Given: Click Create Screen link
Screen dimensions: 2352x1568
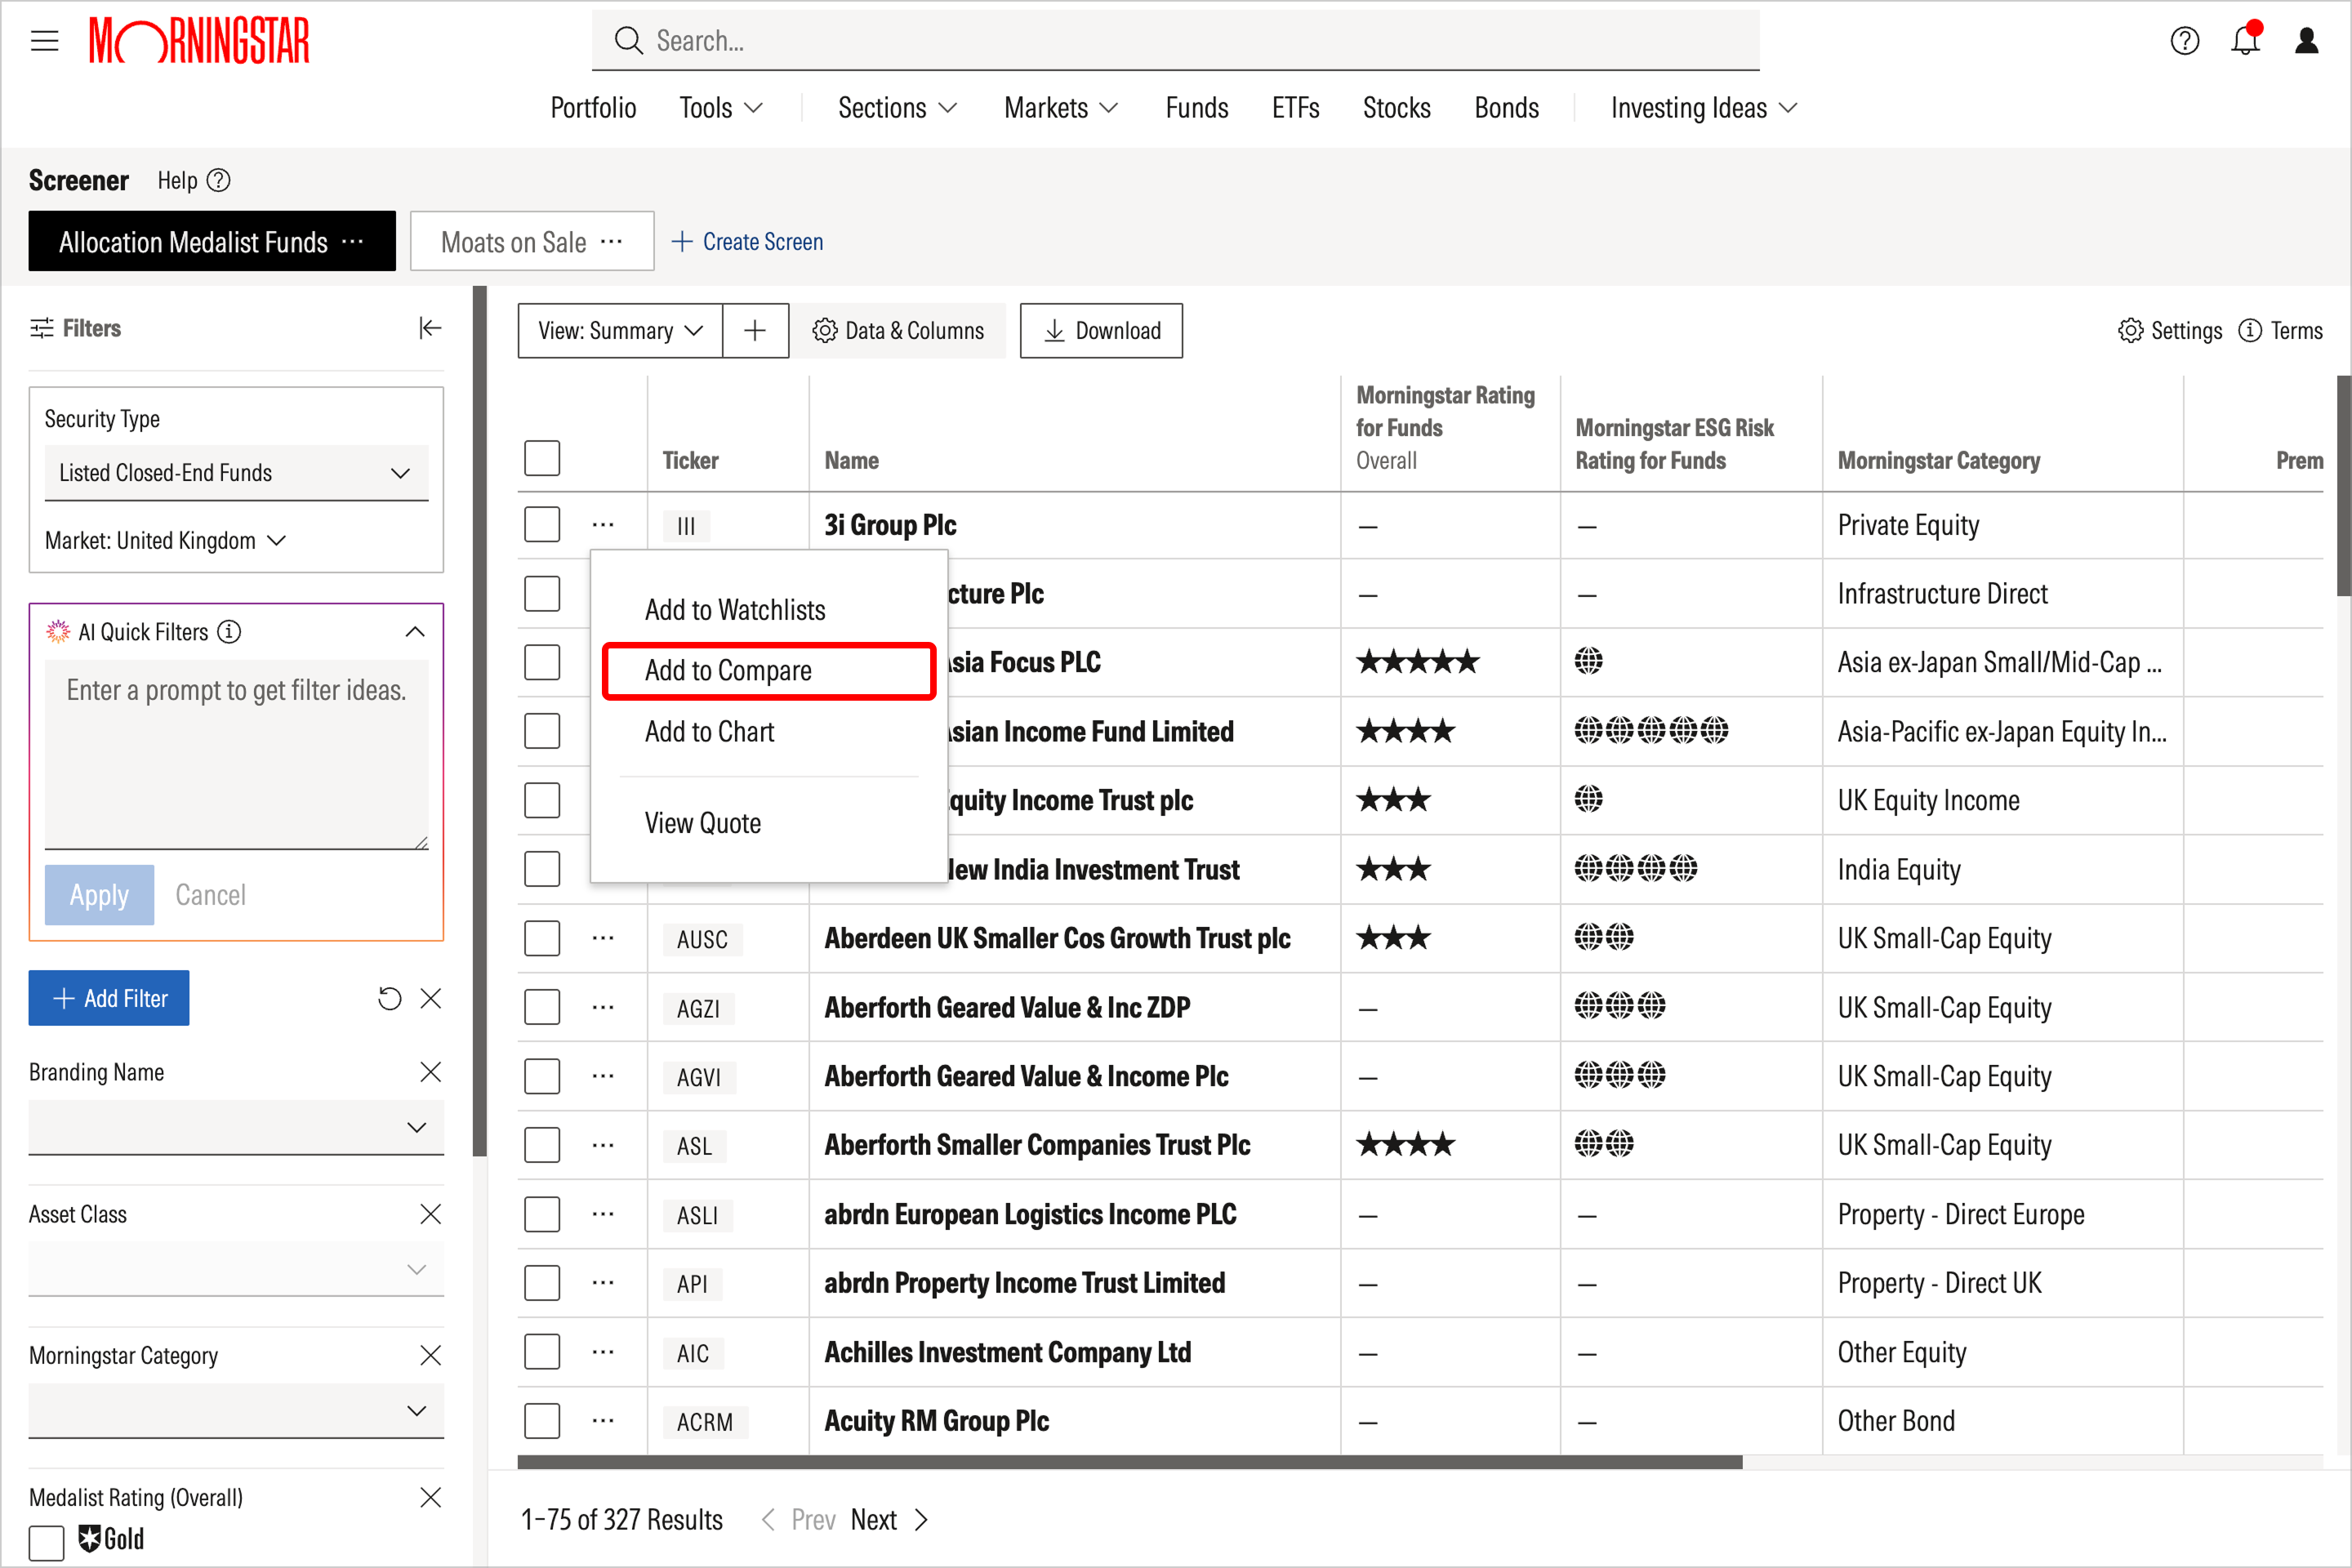Looking at the screenshot, I should coord(747,242).
